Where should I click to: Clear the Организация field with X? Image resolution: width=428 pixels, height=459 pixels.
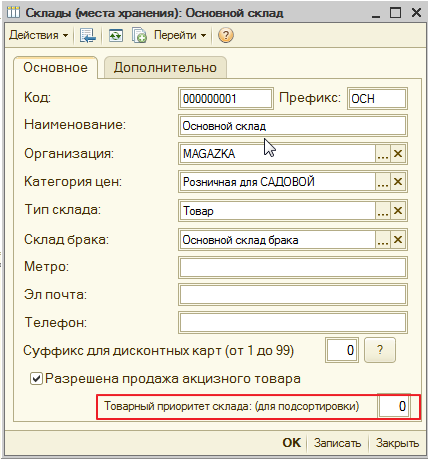pos(398,154)
